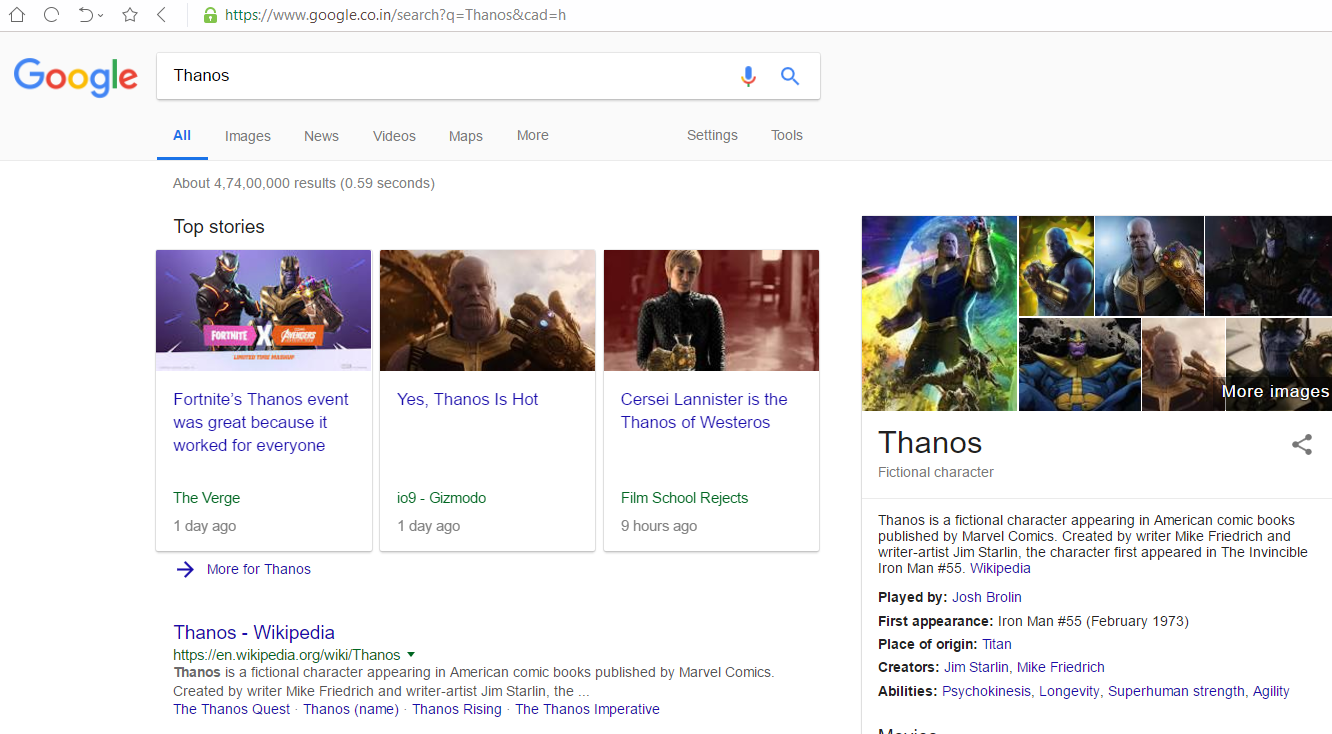
Task: Open Fortnite Thanos event story thumbnail
Action: pyautogui.click(x=264, y=310)
